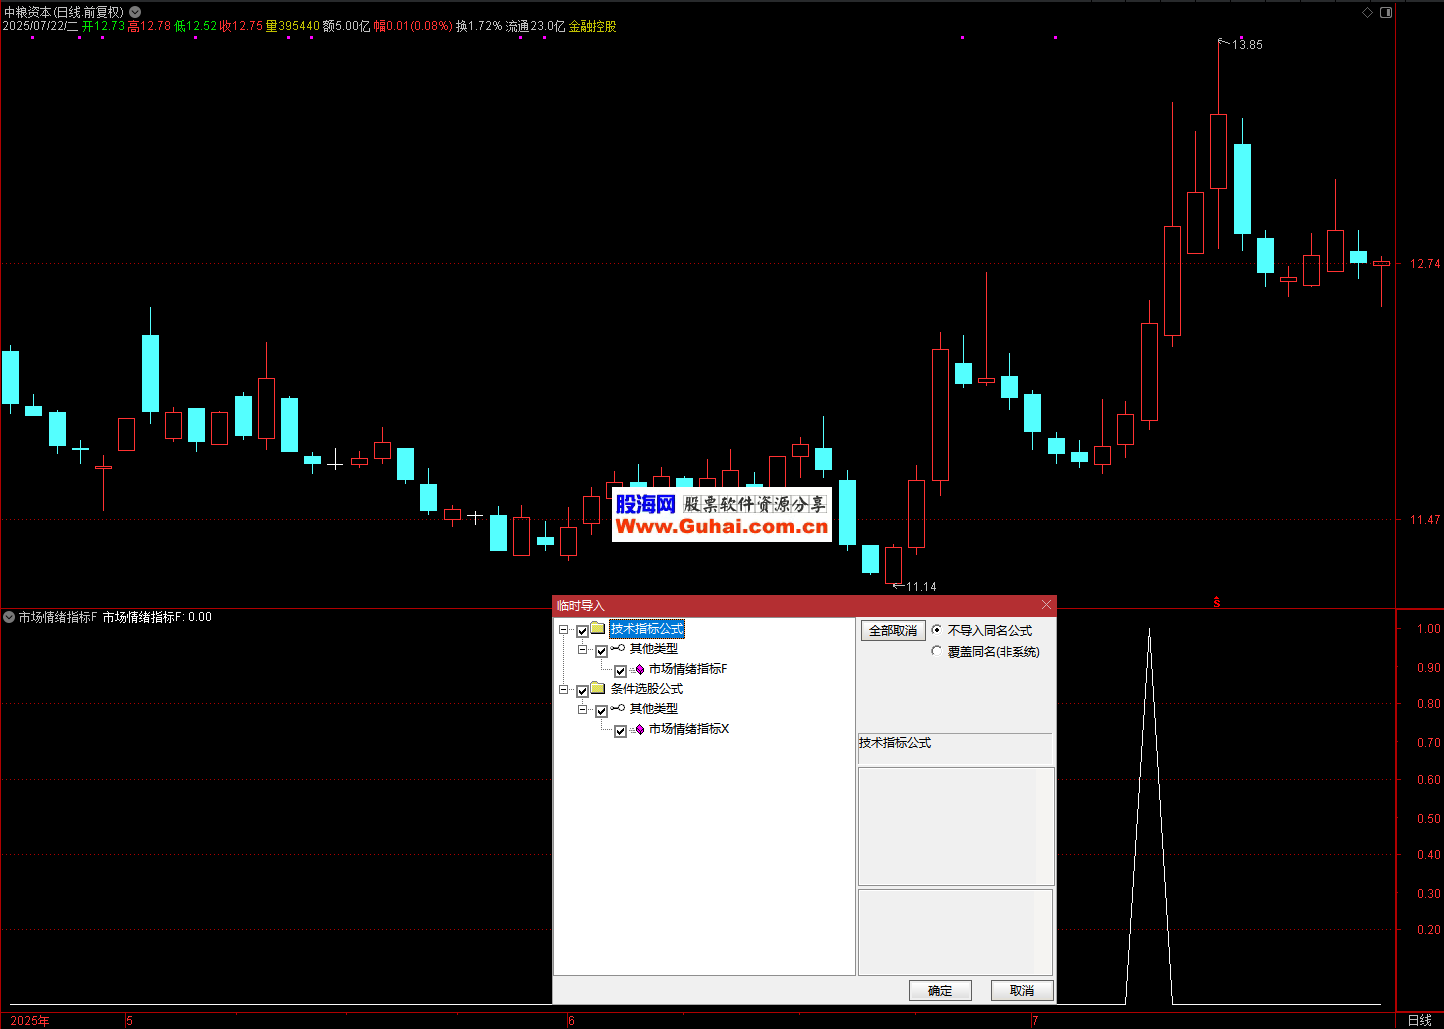Image resolution: width=1444 pixels, height=1029 pixels.
Task: Click the 日线 period label at bottom-right
Action: pos(1419,1020)
